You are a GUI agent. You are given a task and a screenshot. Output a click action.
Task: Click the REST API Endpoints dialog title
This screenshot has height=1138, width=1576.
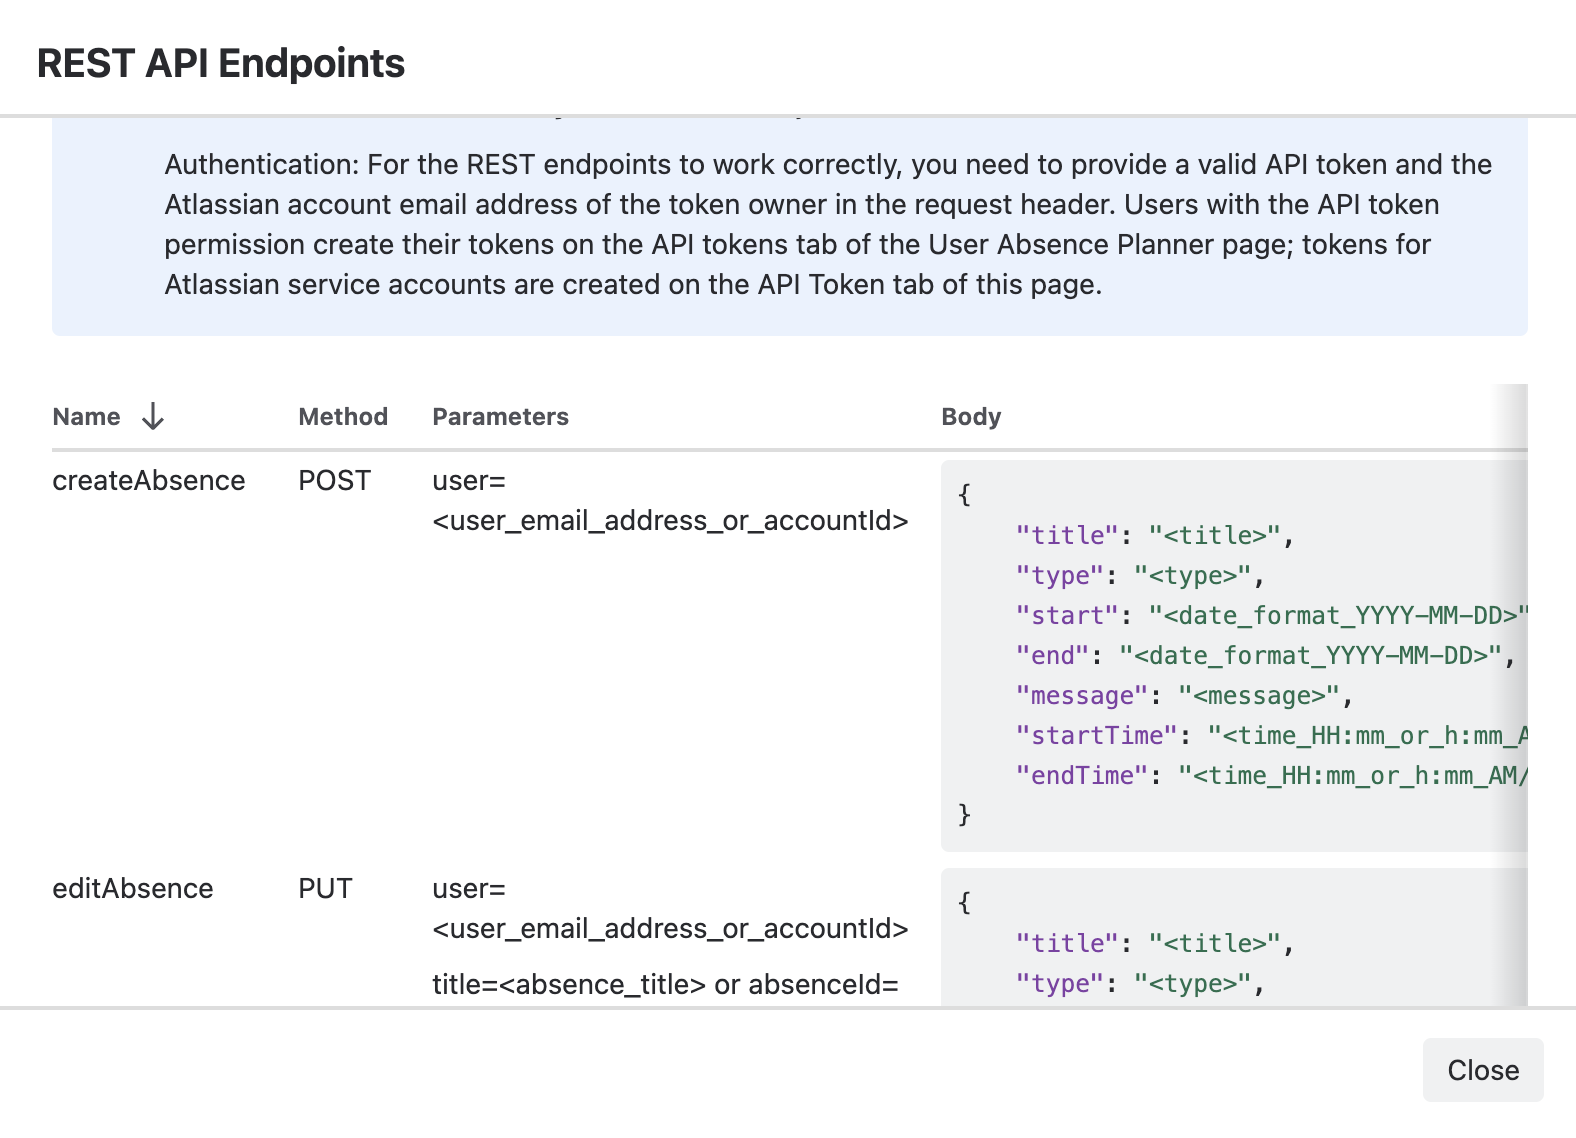(221, 63)
